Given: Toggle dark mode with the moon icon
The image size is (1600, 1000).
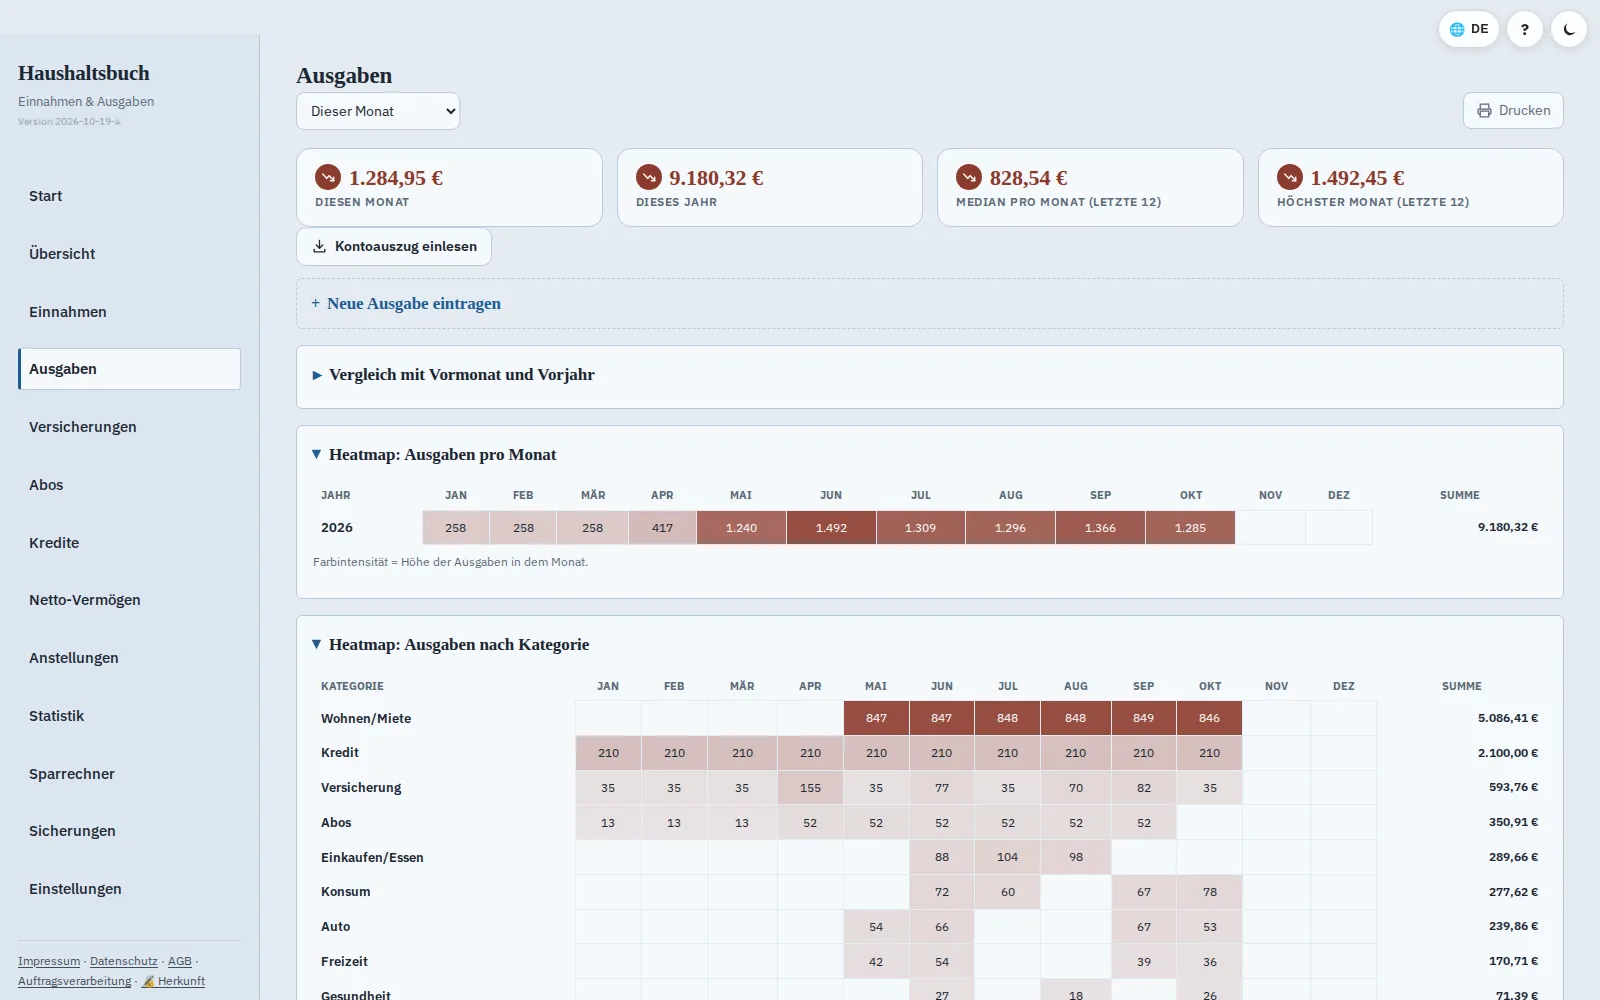Looking at the screenshot, I should [1569, 29].
